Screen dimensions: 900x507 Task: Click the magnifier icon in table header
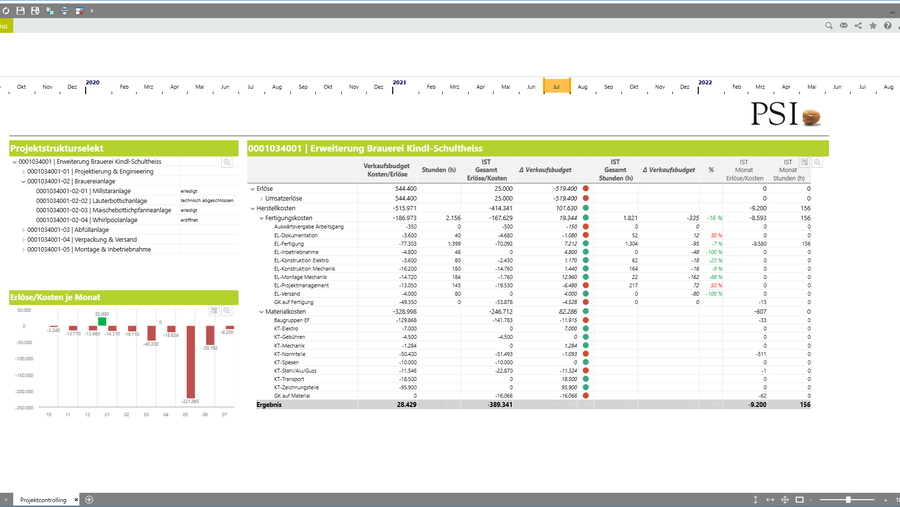click(x=817, y=162)
